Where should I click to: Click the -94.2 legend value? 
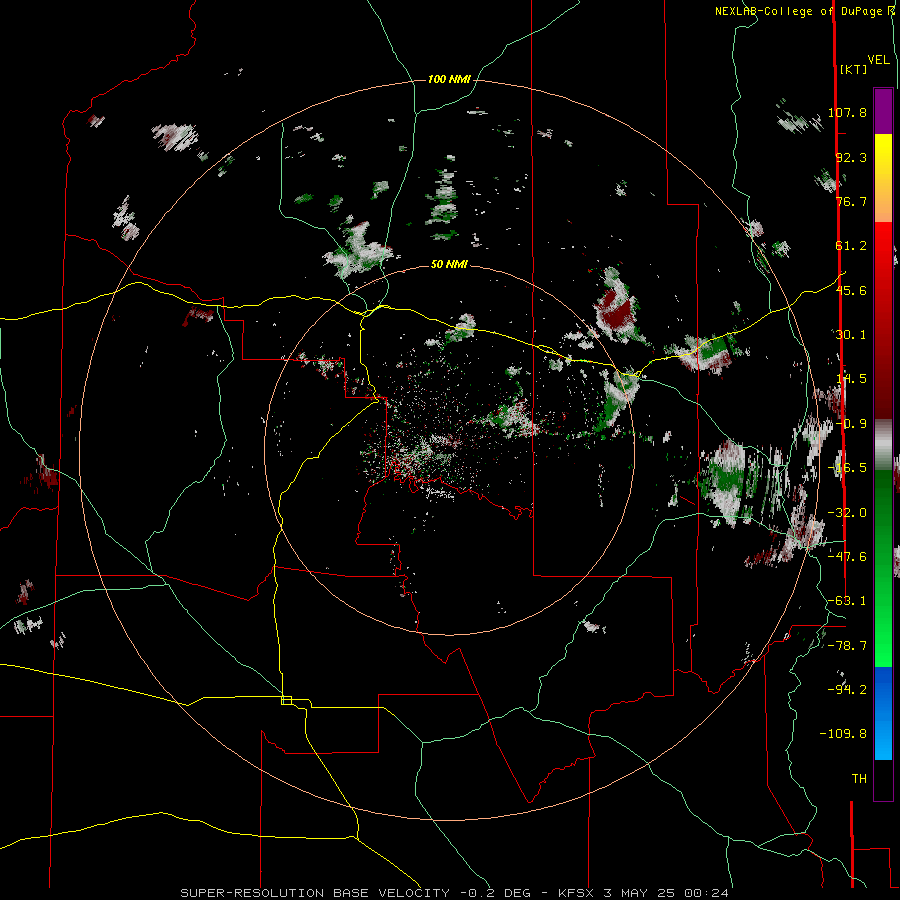(847, 690)
